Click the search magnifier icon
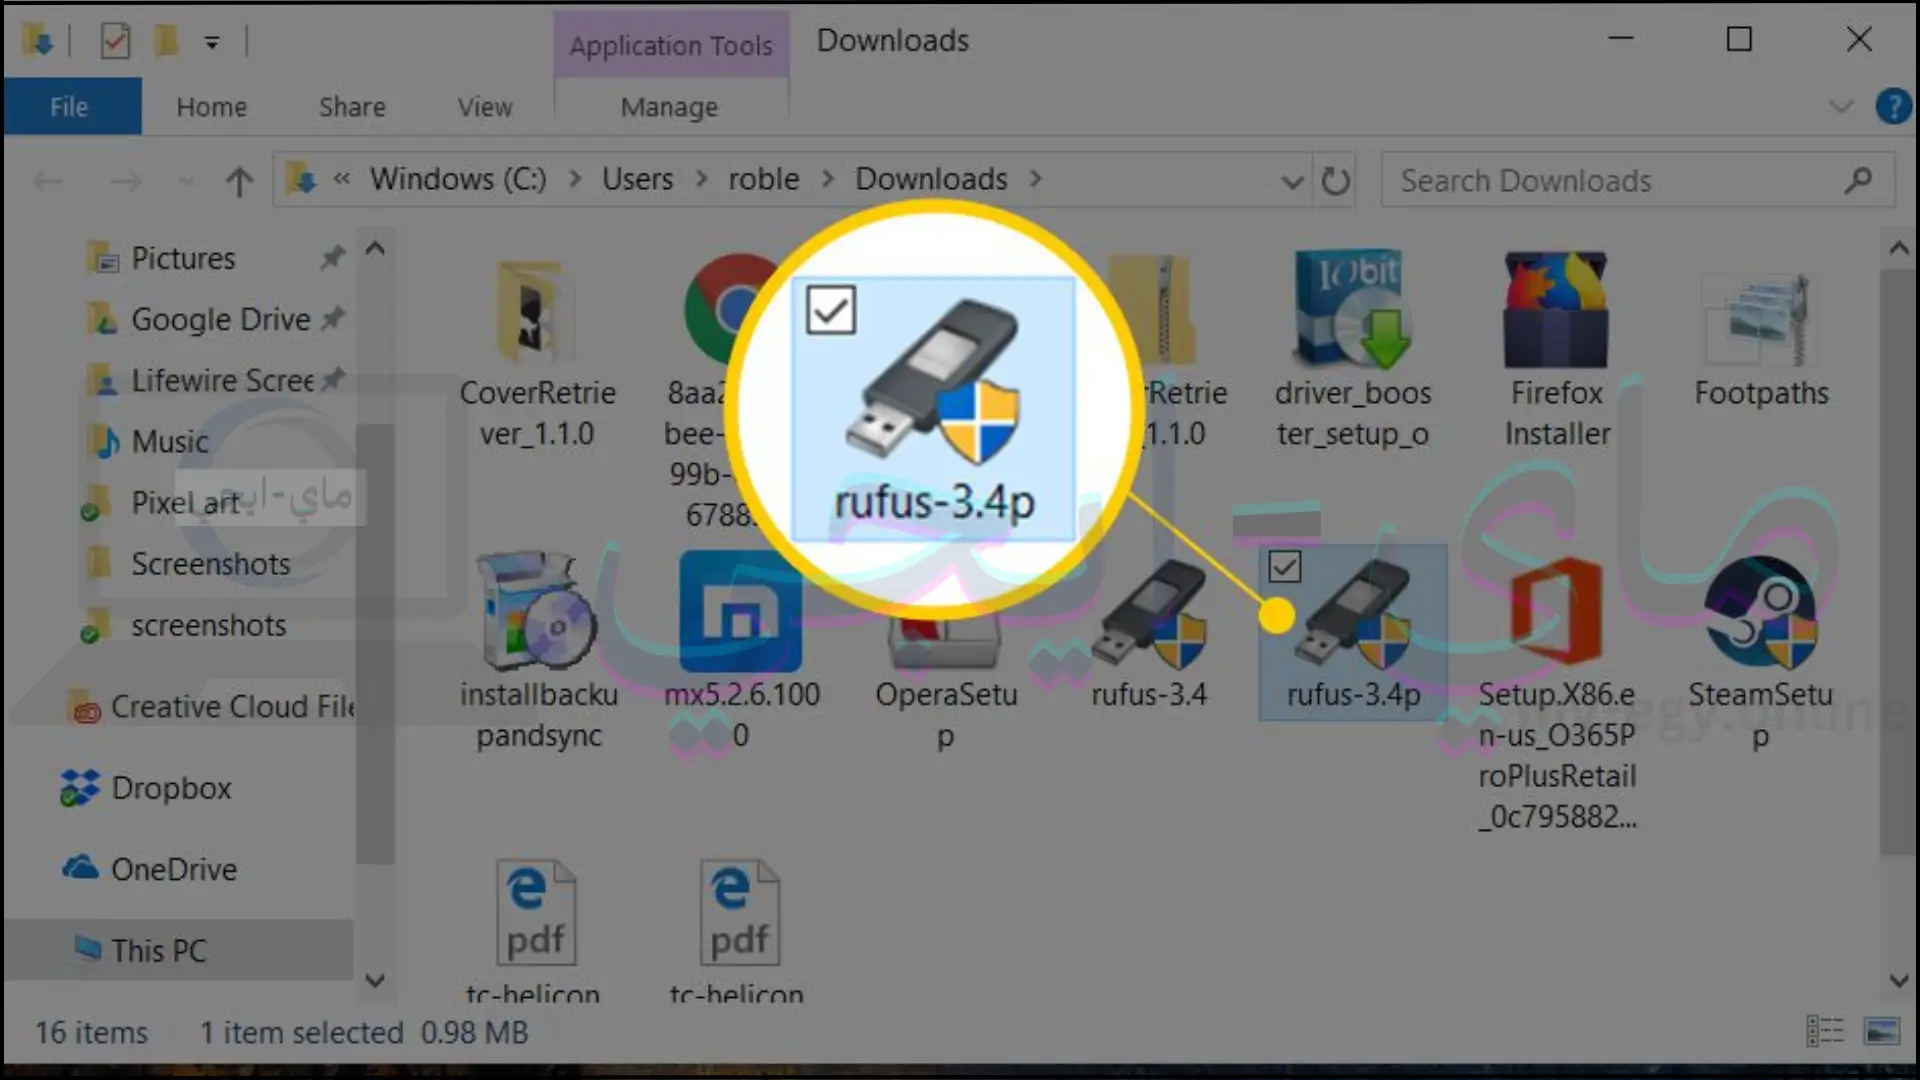Viewport: 1920px width, 1080px height. [x=1859, y=180]
